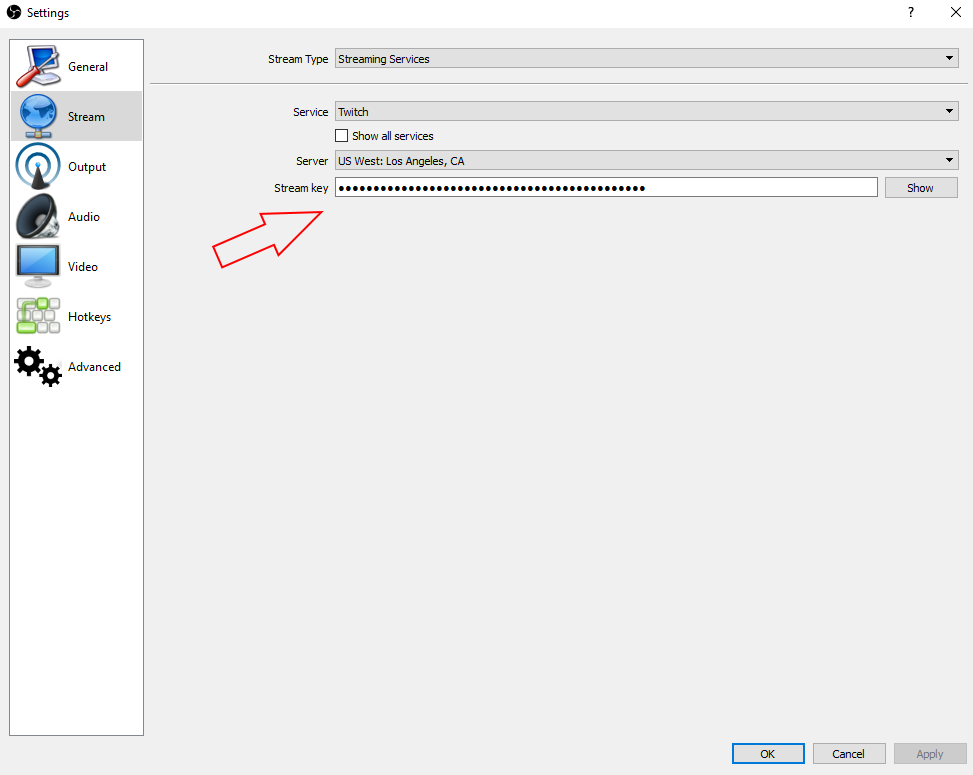
Task: Click the Video monitor icon
Action: (x=38, y=266)
